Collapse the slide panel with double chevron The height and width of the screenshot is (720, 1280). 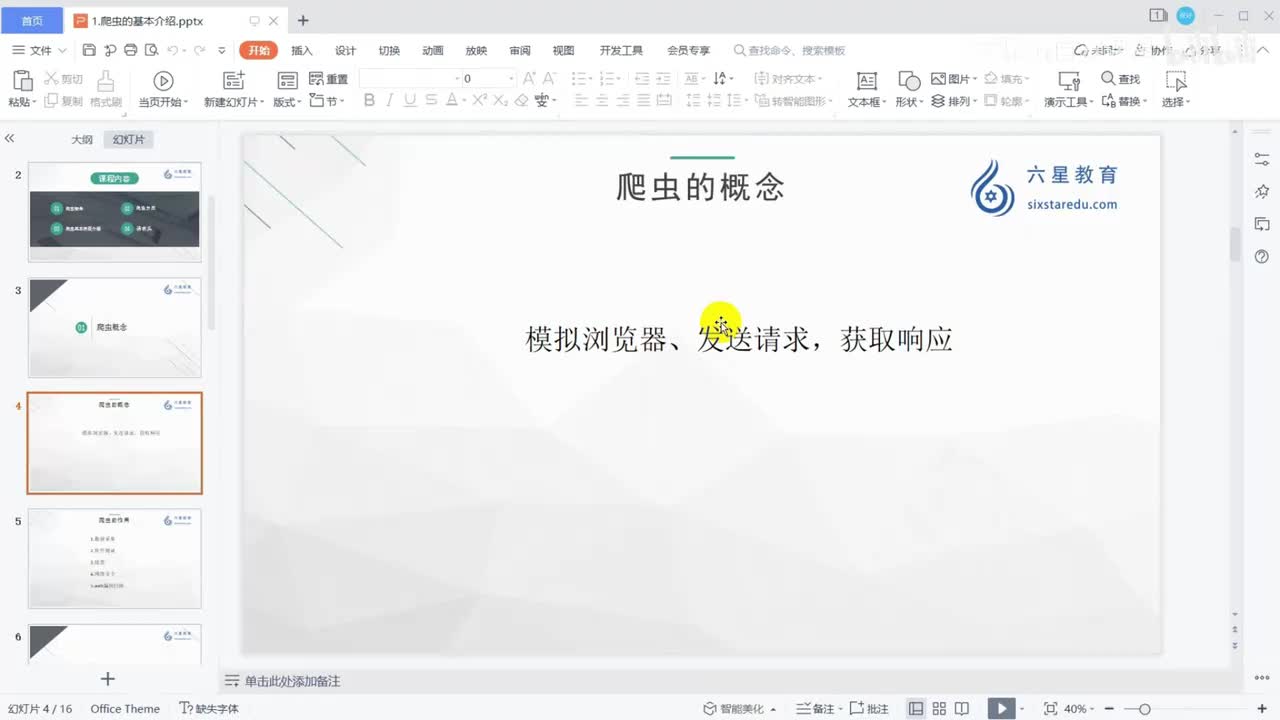tap(9, 139)
